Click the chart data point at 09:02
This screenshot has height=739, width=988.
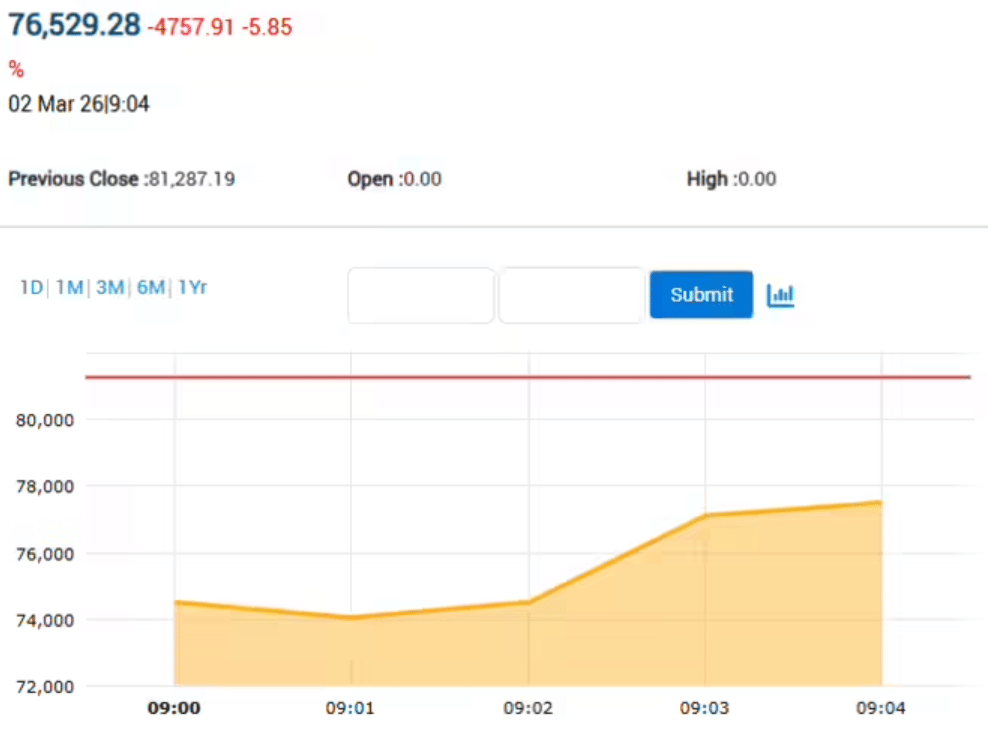529,602
